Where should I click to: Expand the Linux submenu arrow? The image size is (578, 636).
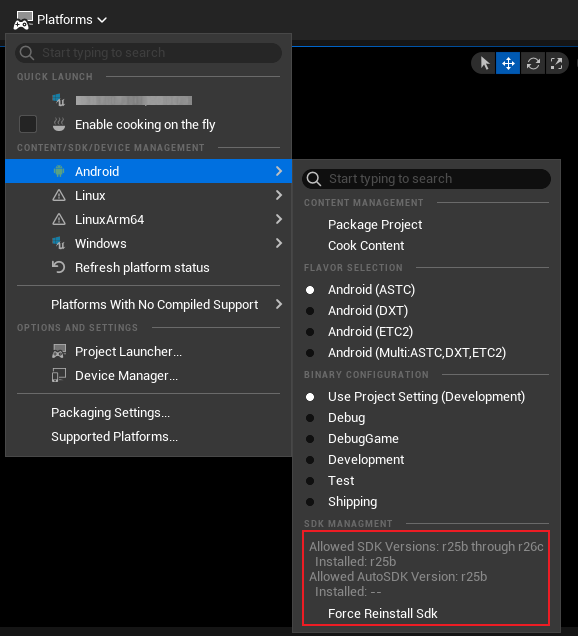click(x=279, y=196)
